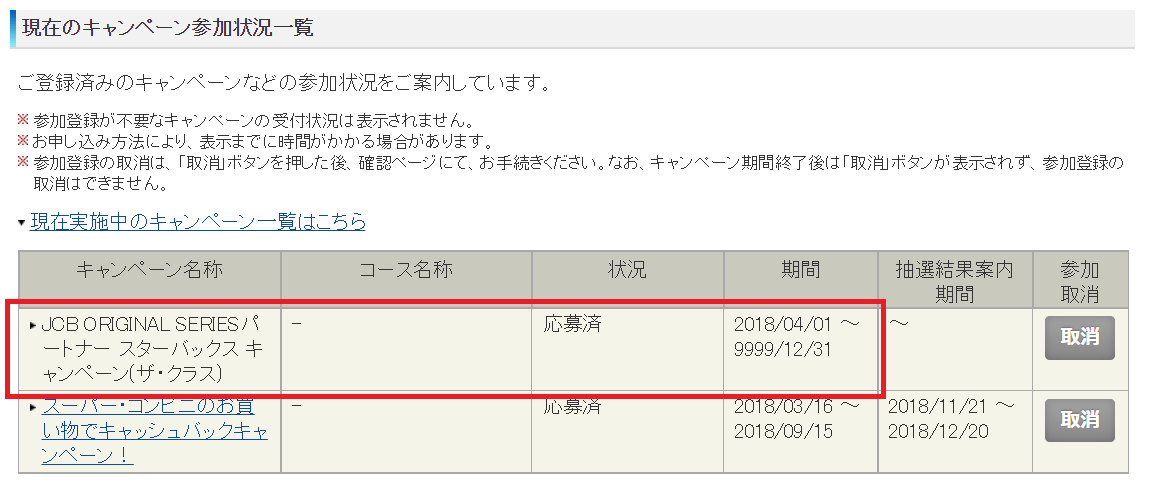
Task: Click the 期間 column header
Action: tap(800, 270)
